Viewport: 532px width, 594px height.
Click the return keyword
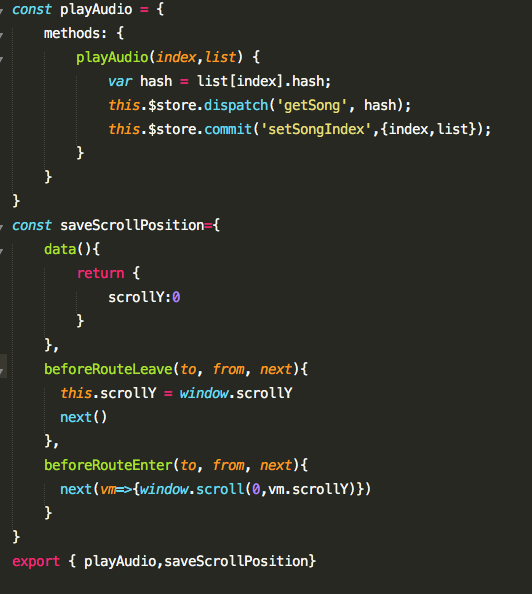(x=100, y=273)
